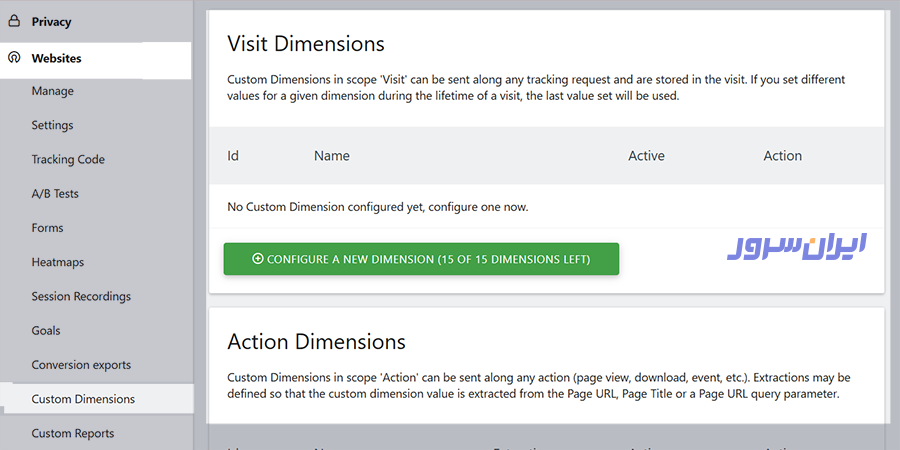Click the Visit Dimensions heading
This screenshot has width=900, height=450.
(306, 44)
